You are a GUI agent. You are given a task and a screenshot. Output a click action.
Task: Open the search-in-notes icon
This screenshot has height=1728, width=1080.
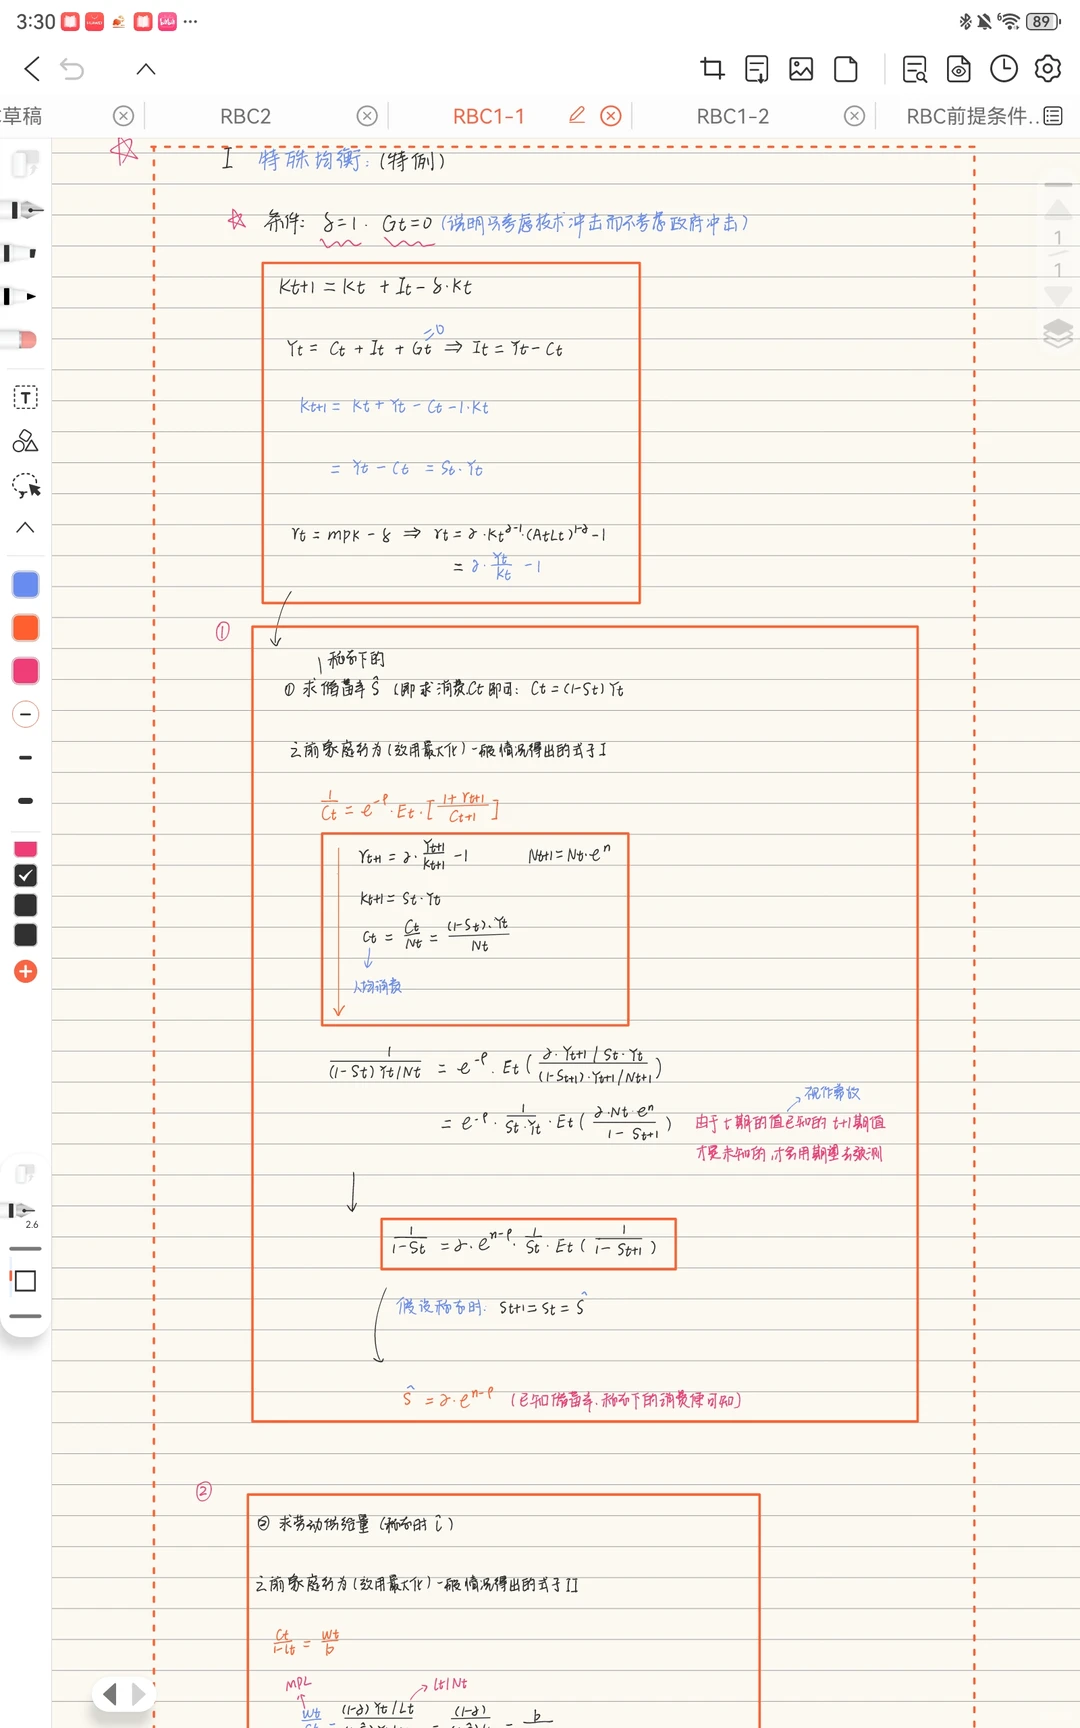pos(915,68)
